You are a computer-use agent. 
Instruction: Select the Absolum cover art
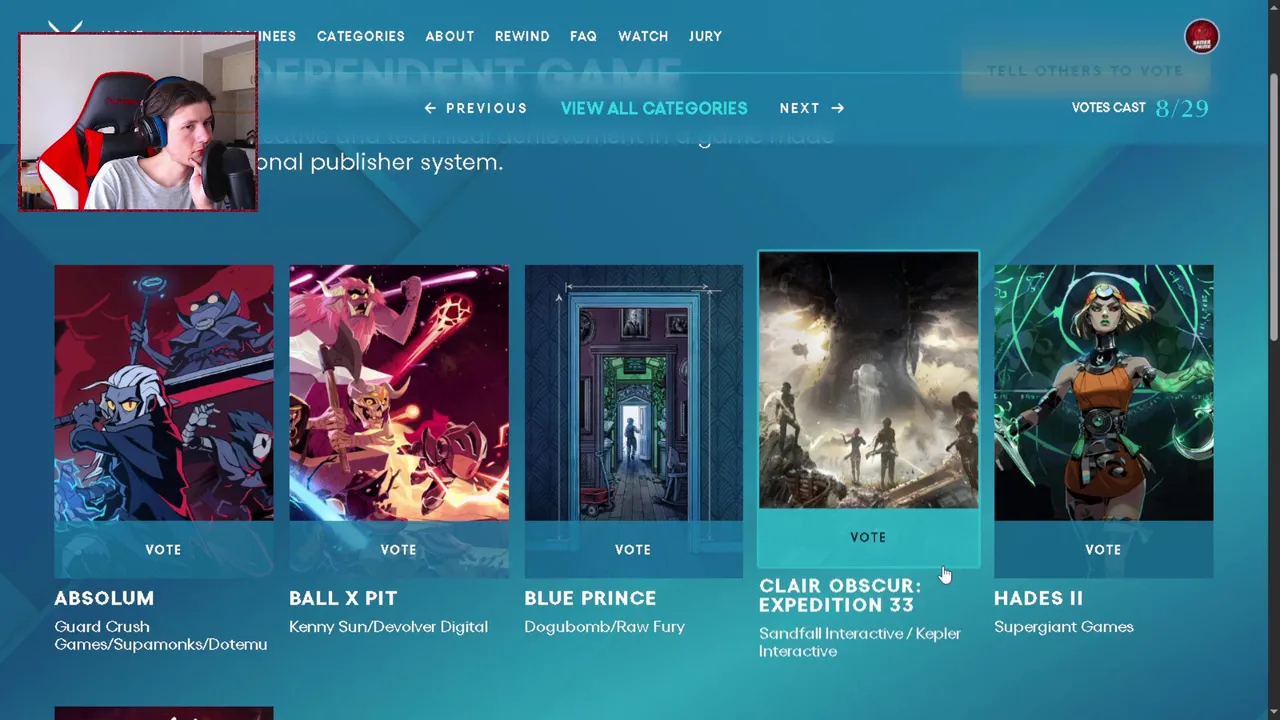click(164, 393)
